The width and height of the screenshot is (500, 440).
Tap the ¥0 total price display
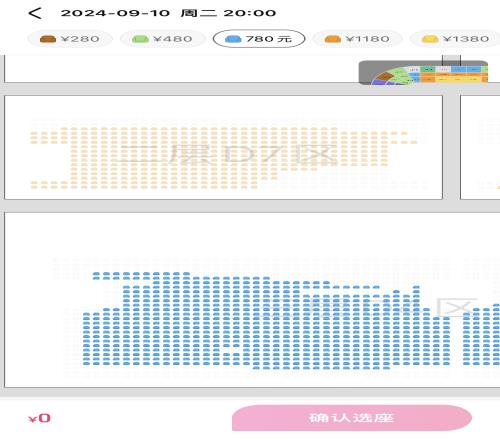pyautogui.click(x=40, y=418)
